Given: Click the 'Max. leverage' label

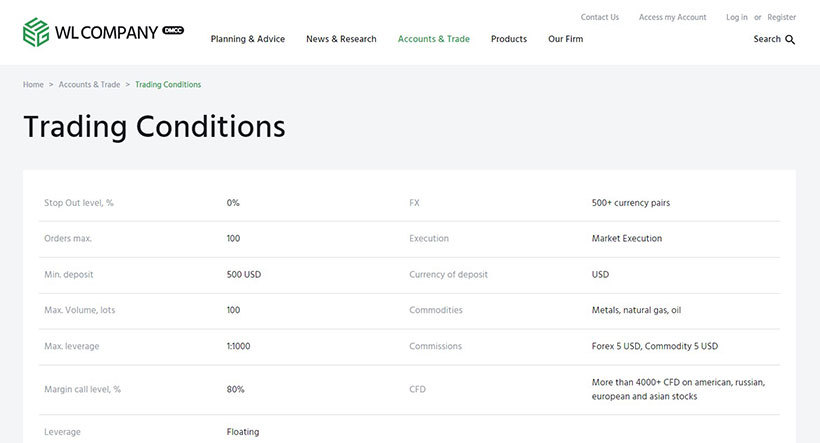Looking at the screenshot, I should click(x=72, y=346).
